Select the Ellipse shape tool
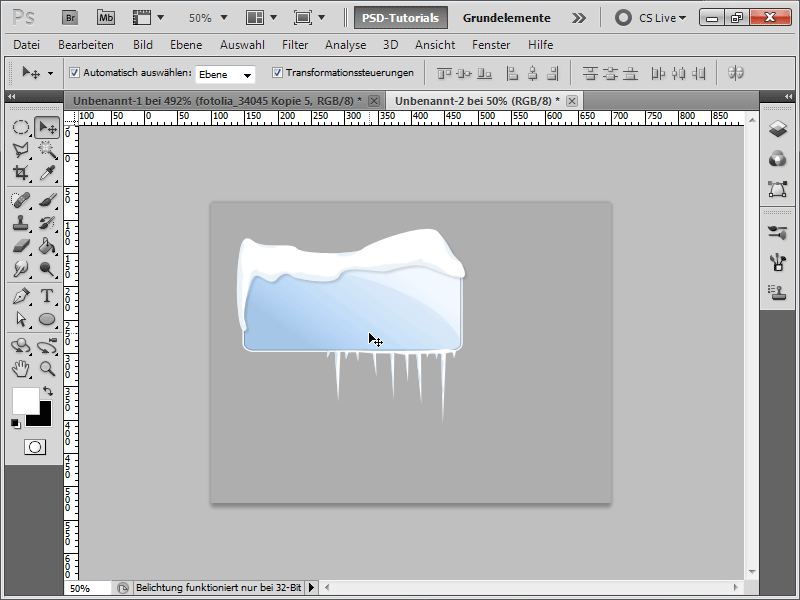 tap(47, 319)
